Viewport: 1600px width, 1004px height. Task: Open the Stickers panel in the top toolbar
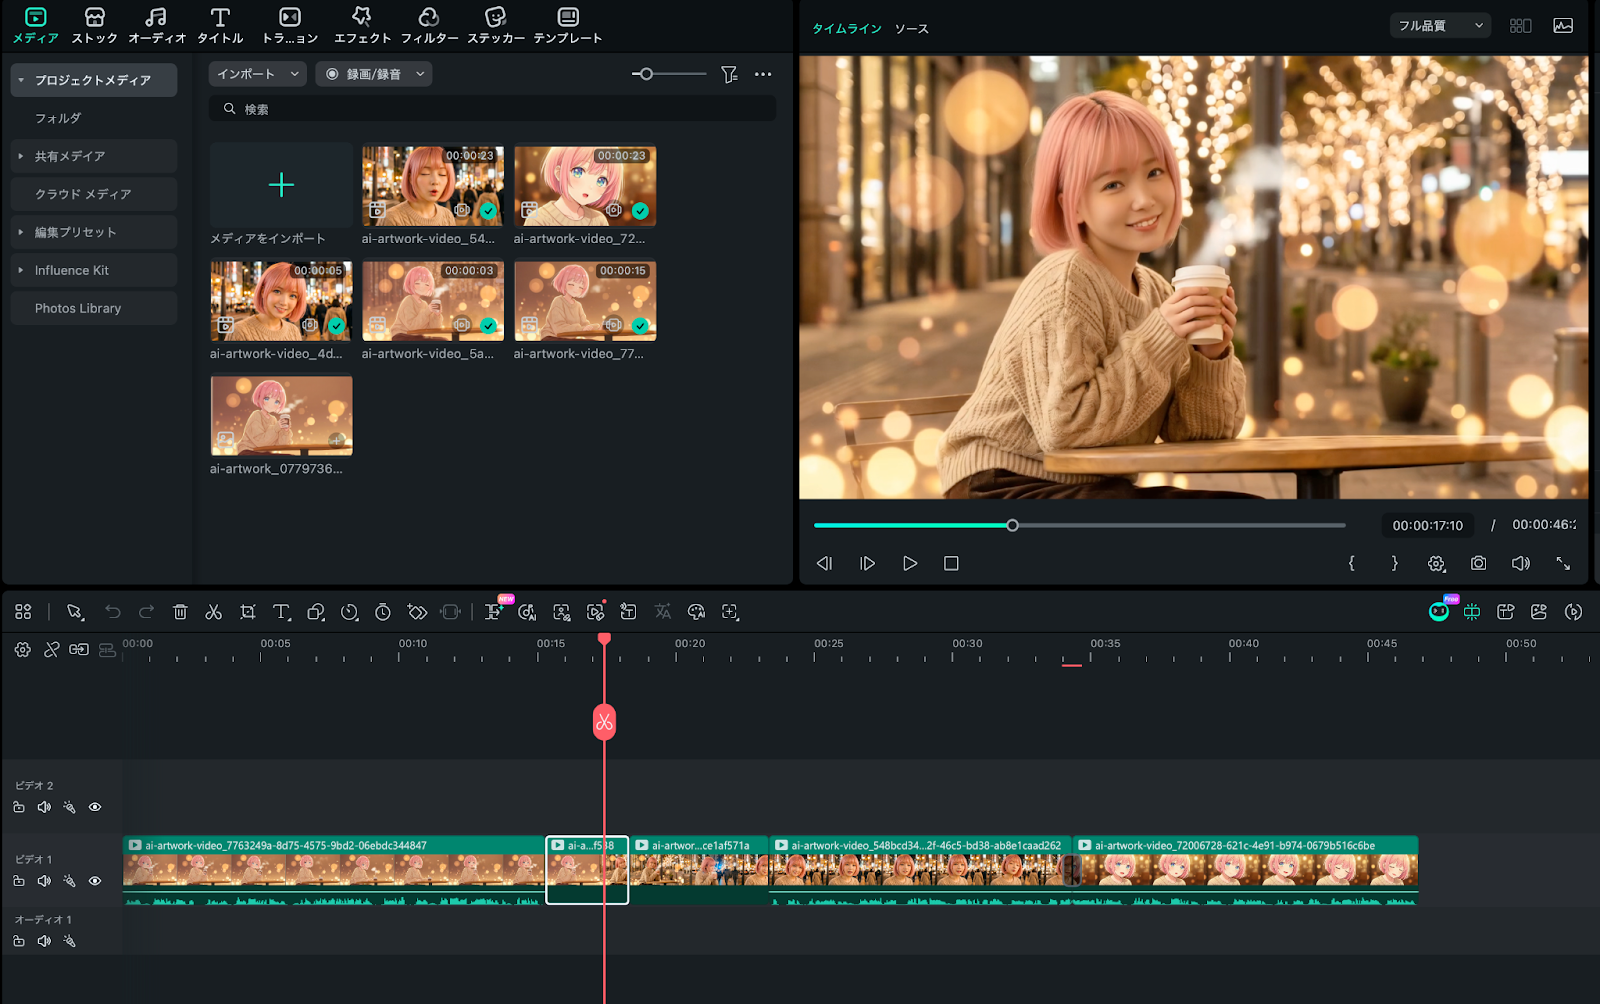click(x=495, y=25)
